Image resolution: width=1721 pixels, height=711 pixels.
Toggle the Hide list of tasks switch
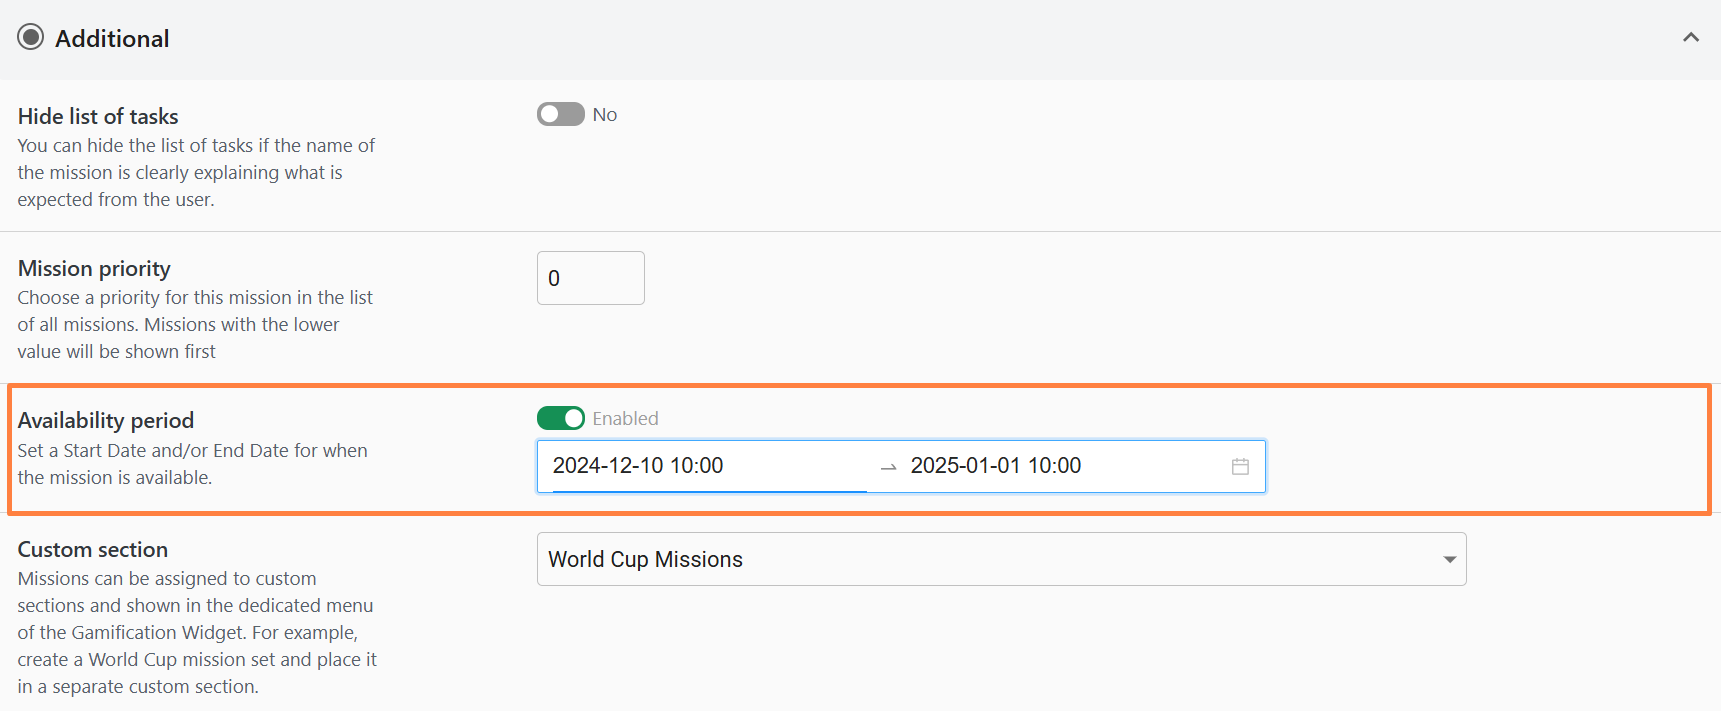tap(560, 114)
